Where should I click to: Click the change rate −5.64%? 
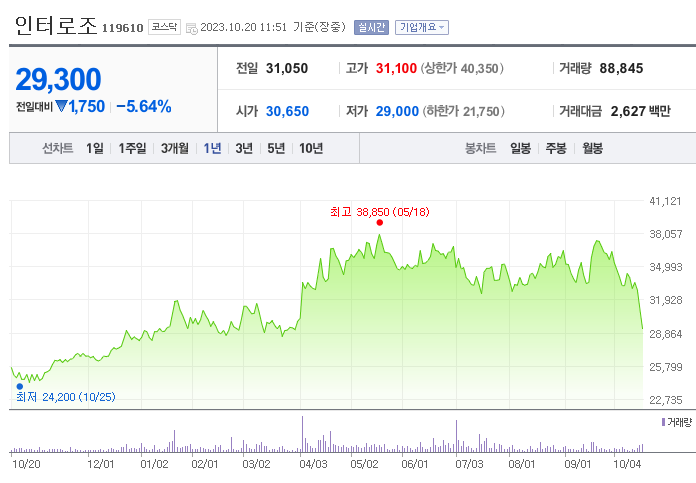pyautogui.click(x=144, y=107)
